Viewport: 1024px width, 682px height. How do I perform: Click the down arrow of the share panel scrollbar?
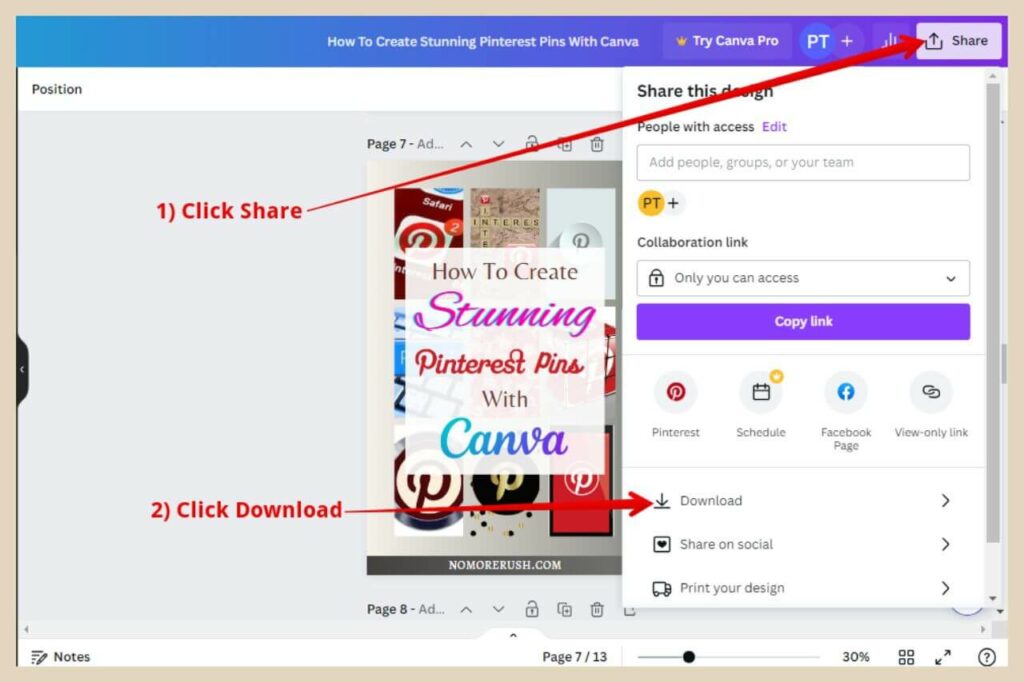coord(993,599)
